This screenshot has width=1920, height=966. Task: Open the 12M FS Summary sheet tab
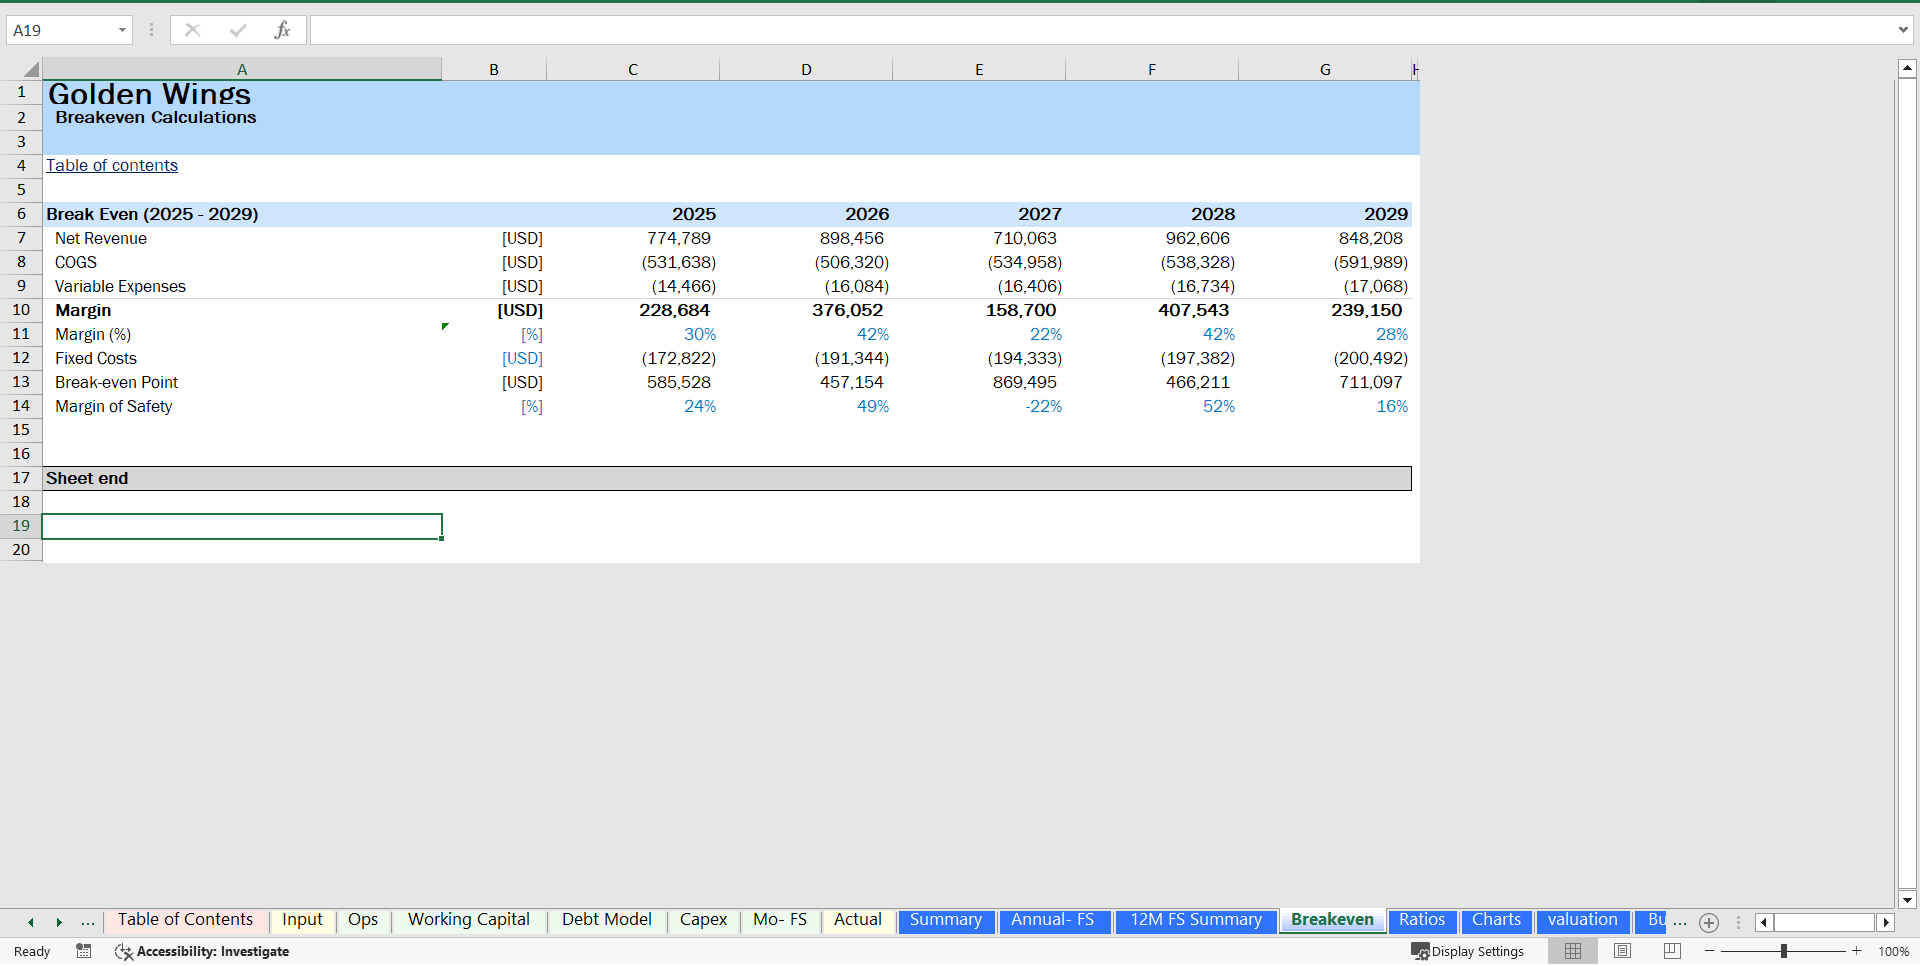click(1196, 920)
